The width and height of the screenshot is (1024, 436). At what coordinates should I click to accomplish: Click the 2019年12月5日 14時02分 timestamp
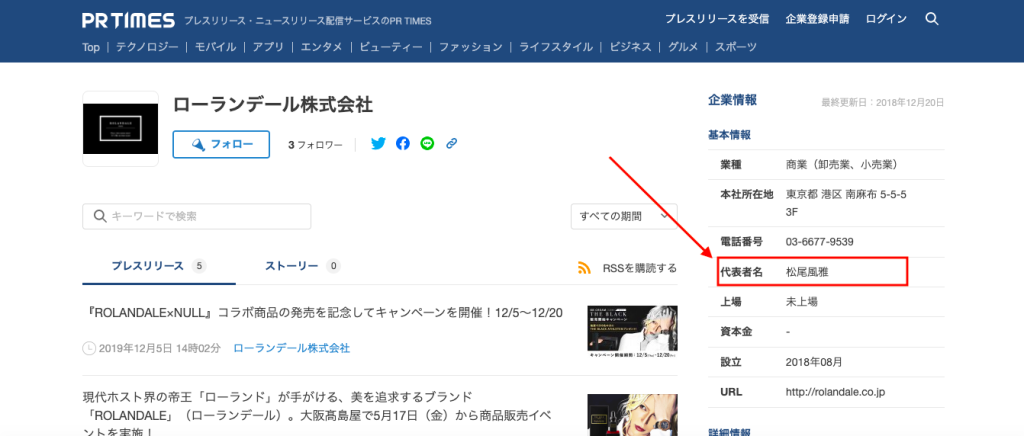pyautogui.click(x=160, y=349)
